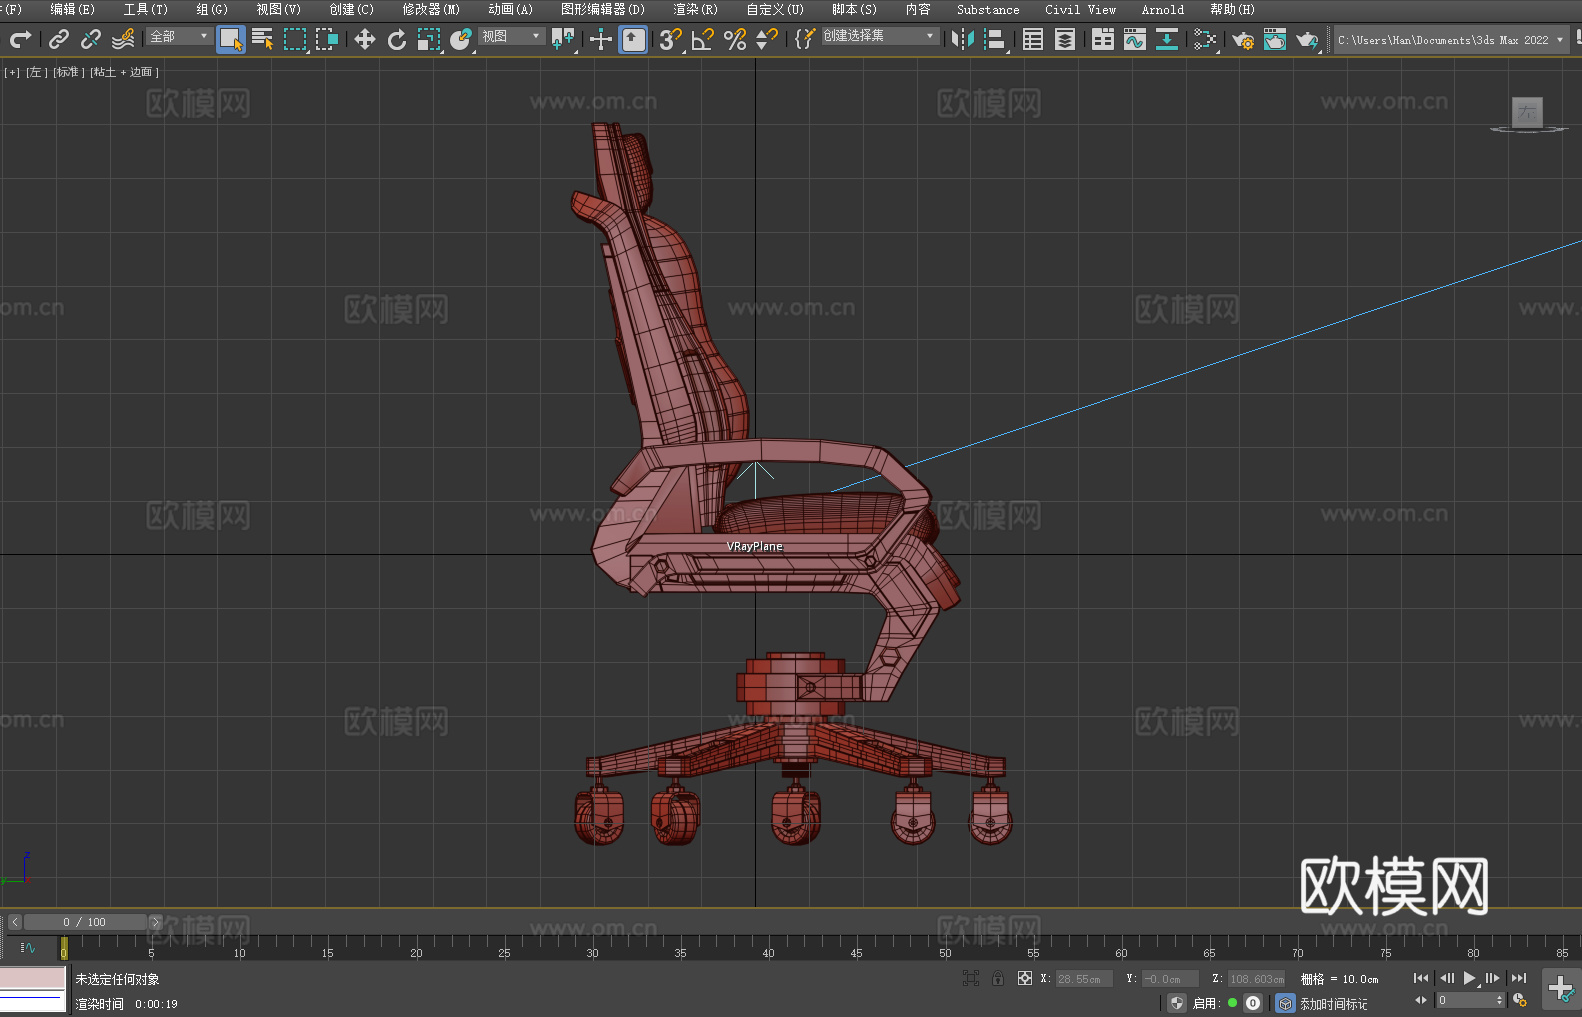Click the 0 / 100 time slider handle
This screenshot has height=1017, width=1582.
click(86, 922)
